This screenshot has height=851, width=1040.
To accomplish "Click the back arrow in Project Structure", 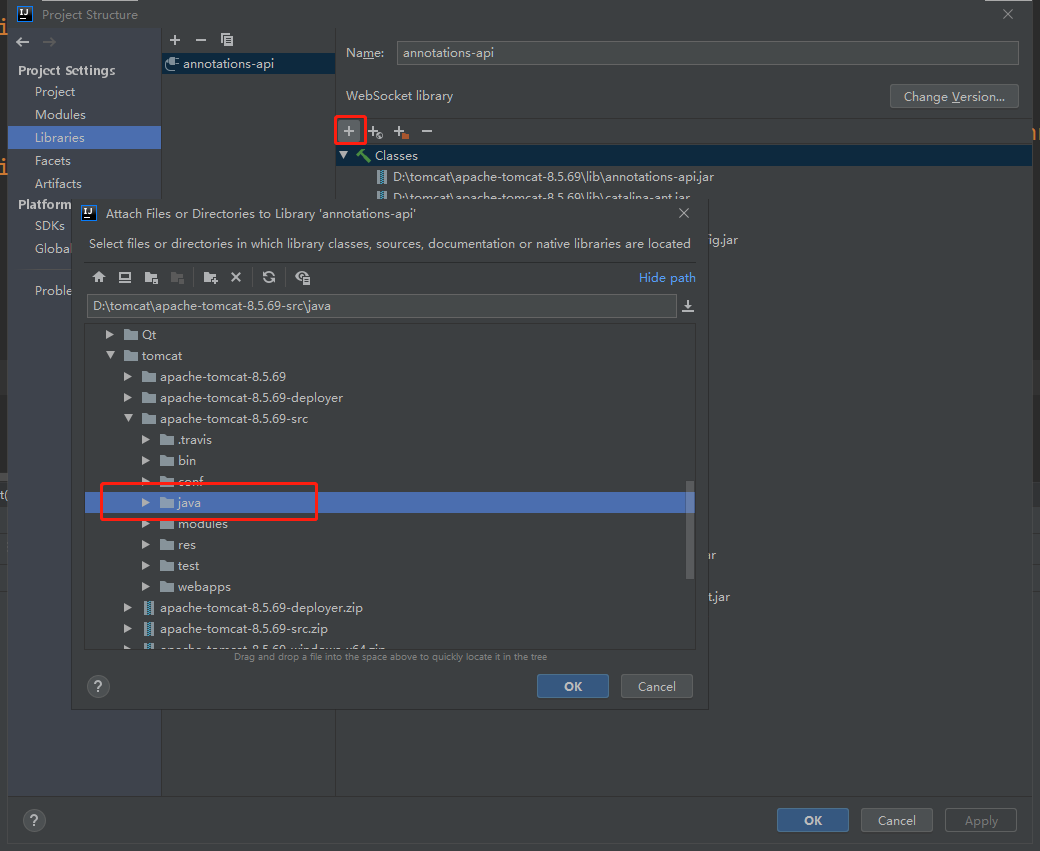I will pyautogui.click(x=23, y=42).
